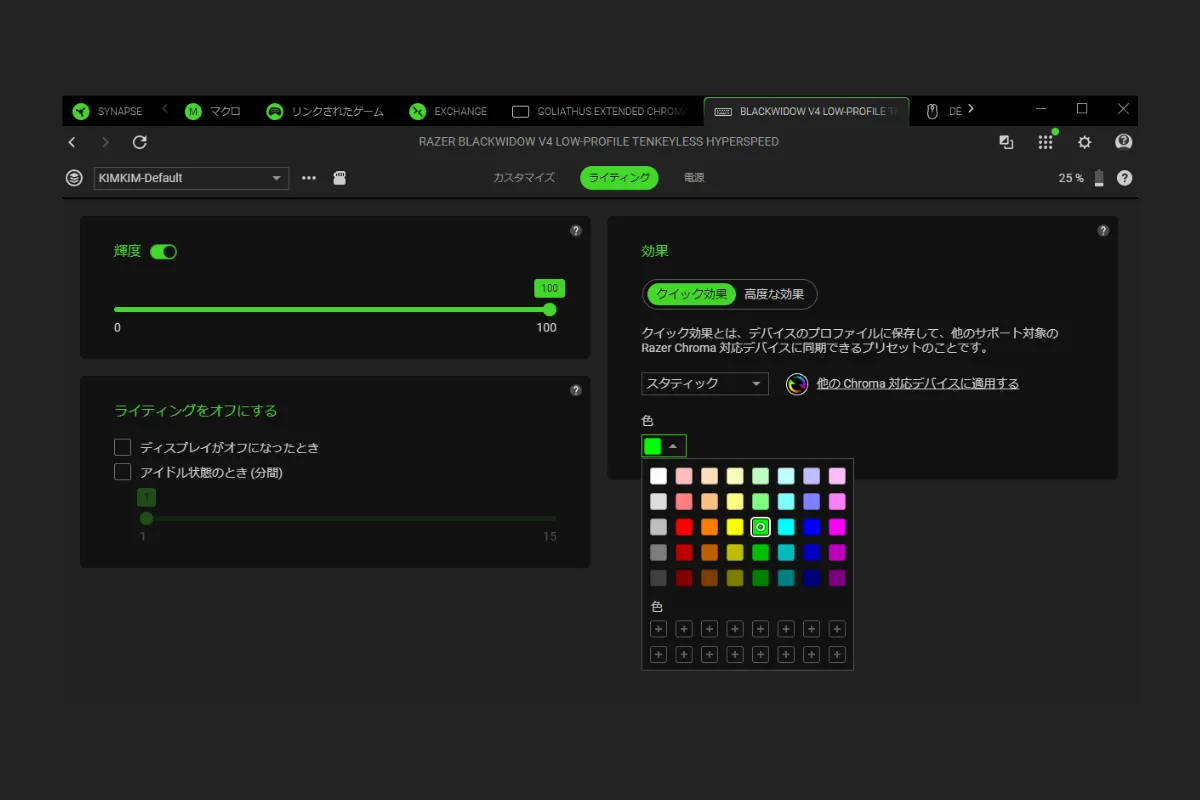Open the リンクされたゲーム tab
The height and width of the screenshot is (800, 1200).
click(325, 111)
